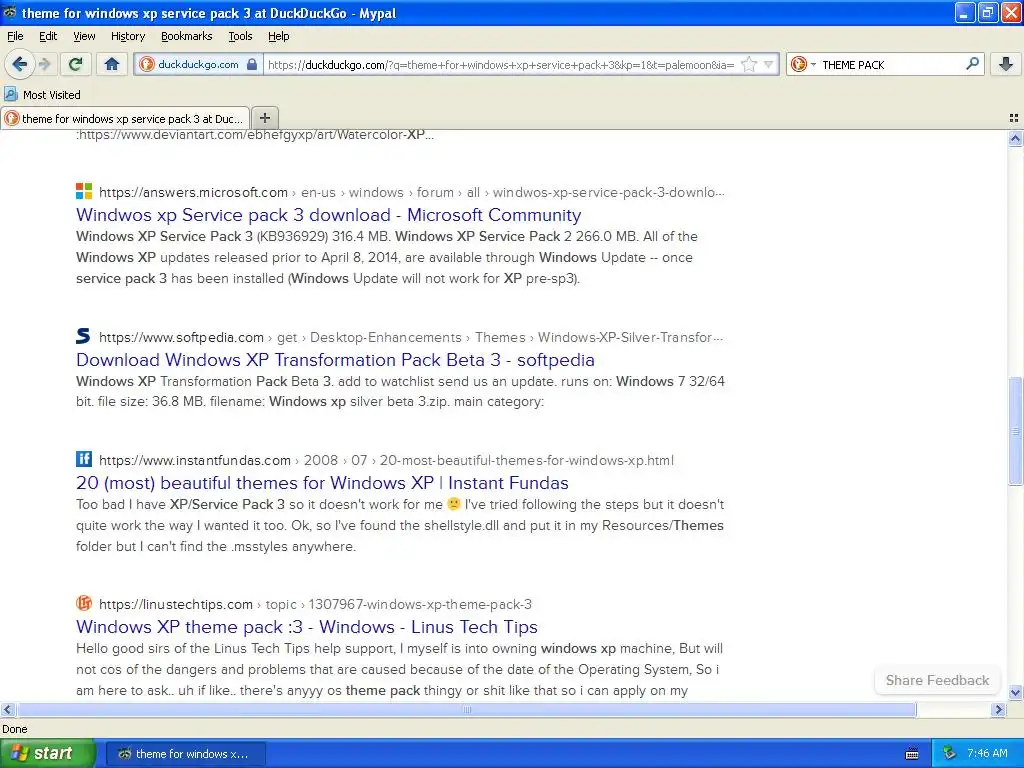Open the File menu
1024x768 pixels.
[15, 36]
